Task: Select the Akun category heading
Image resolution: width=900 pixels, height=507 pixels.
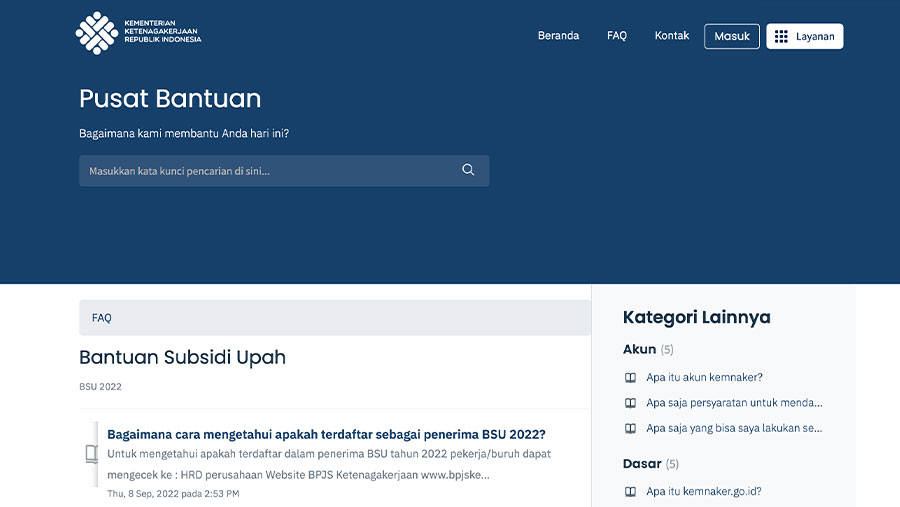Action: (x=639, y=349)
